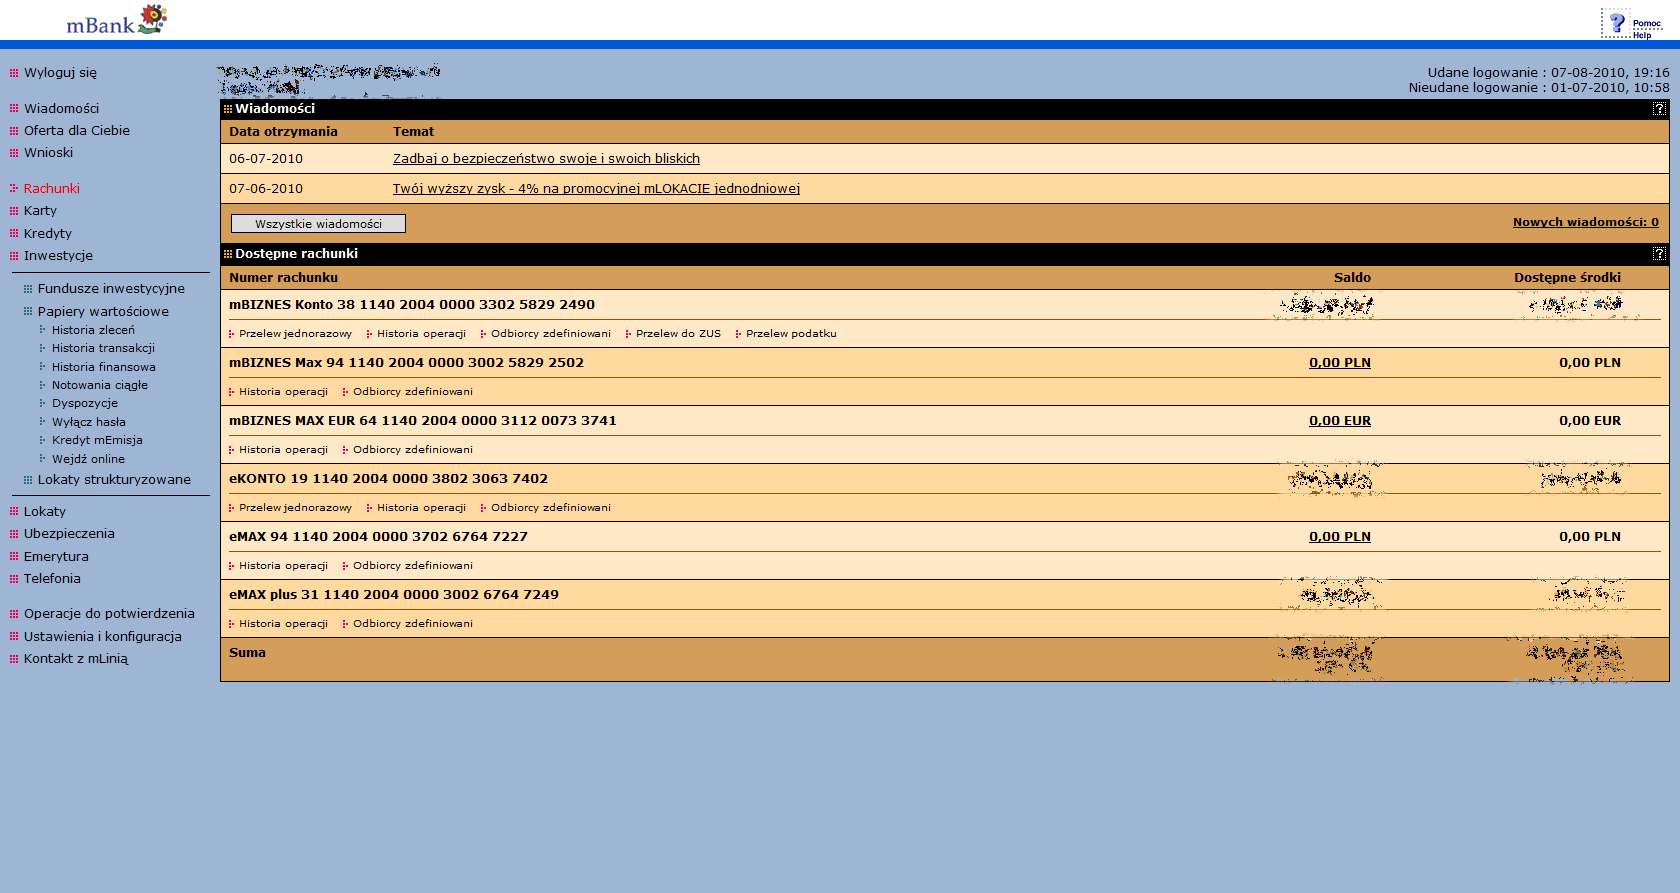Open Odbiorcy zdefiniowani for eKONTO

tap(551, 508)
